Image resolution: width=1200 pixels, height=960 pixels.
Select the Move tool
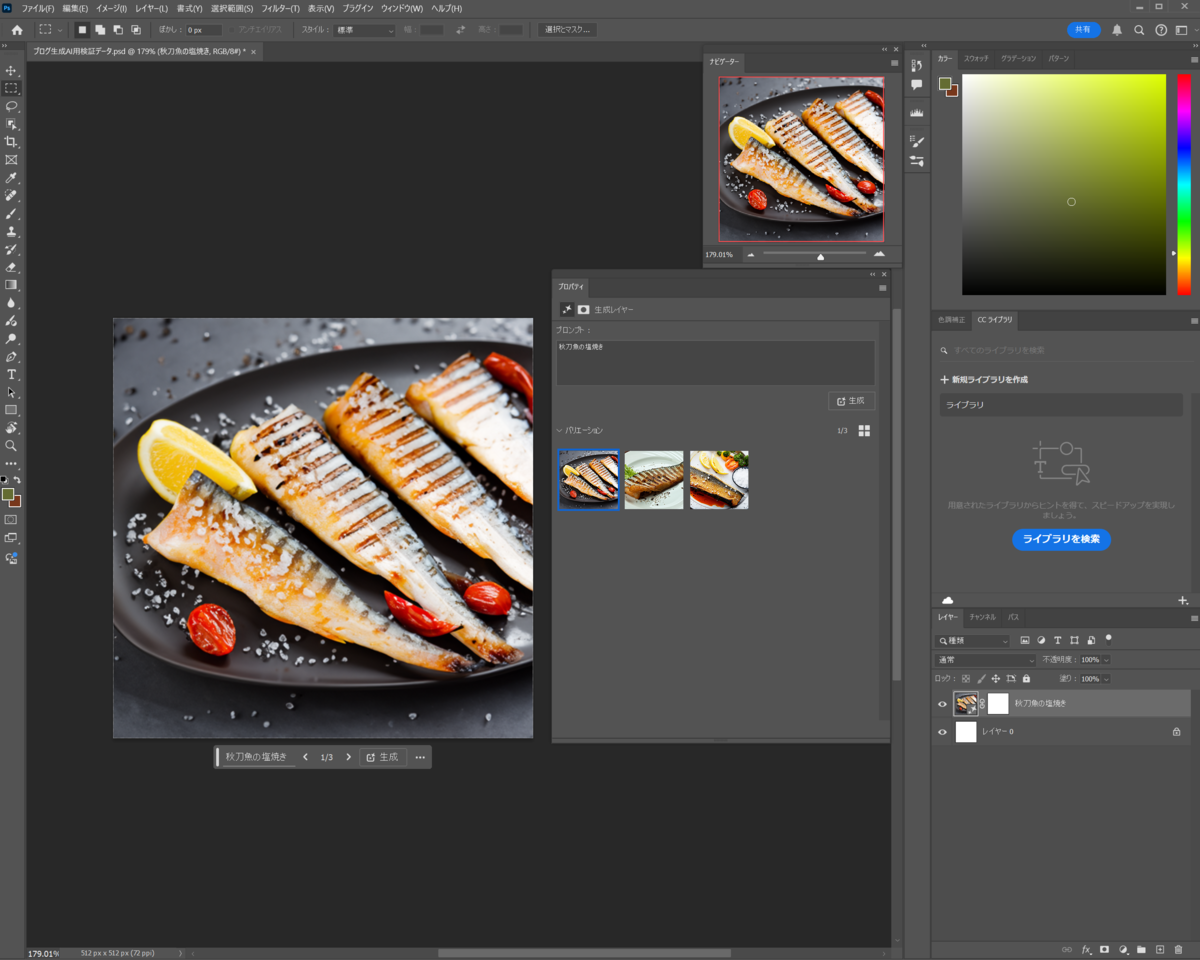[11, 71]
